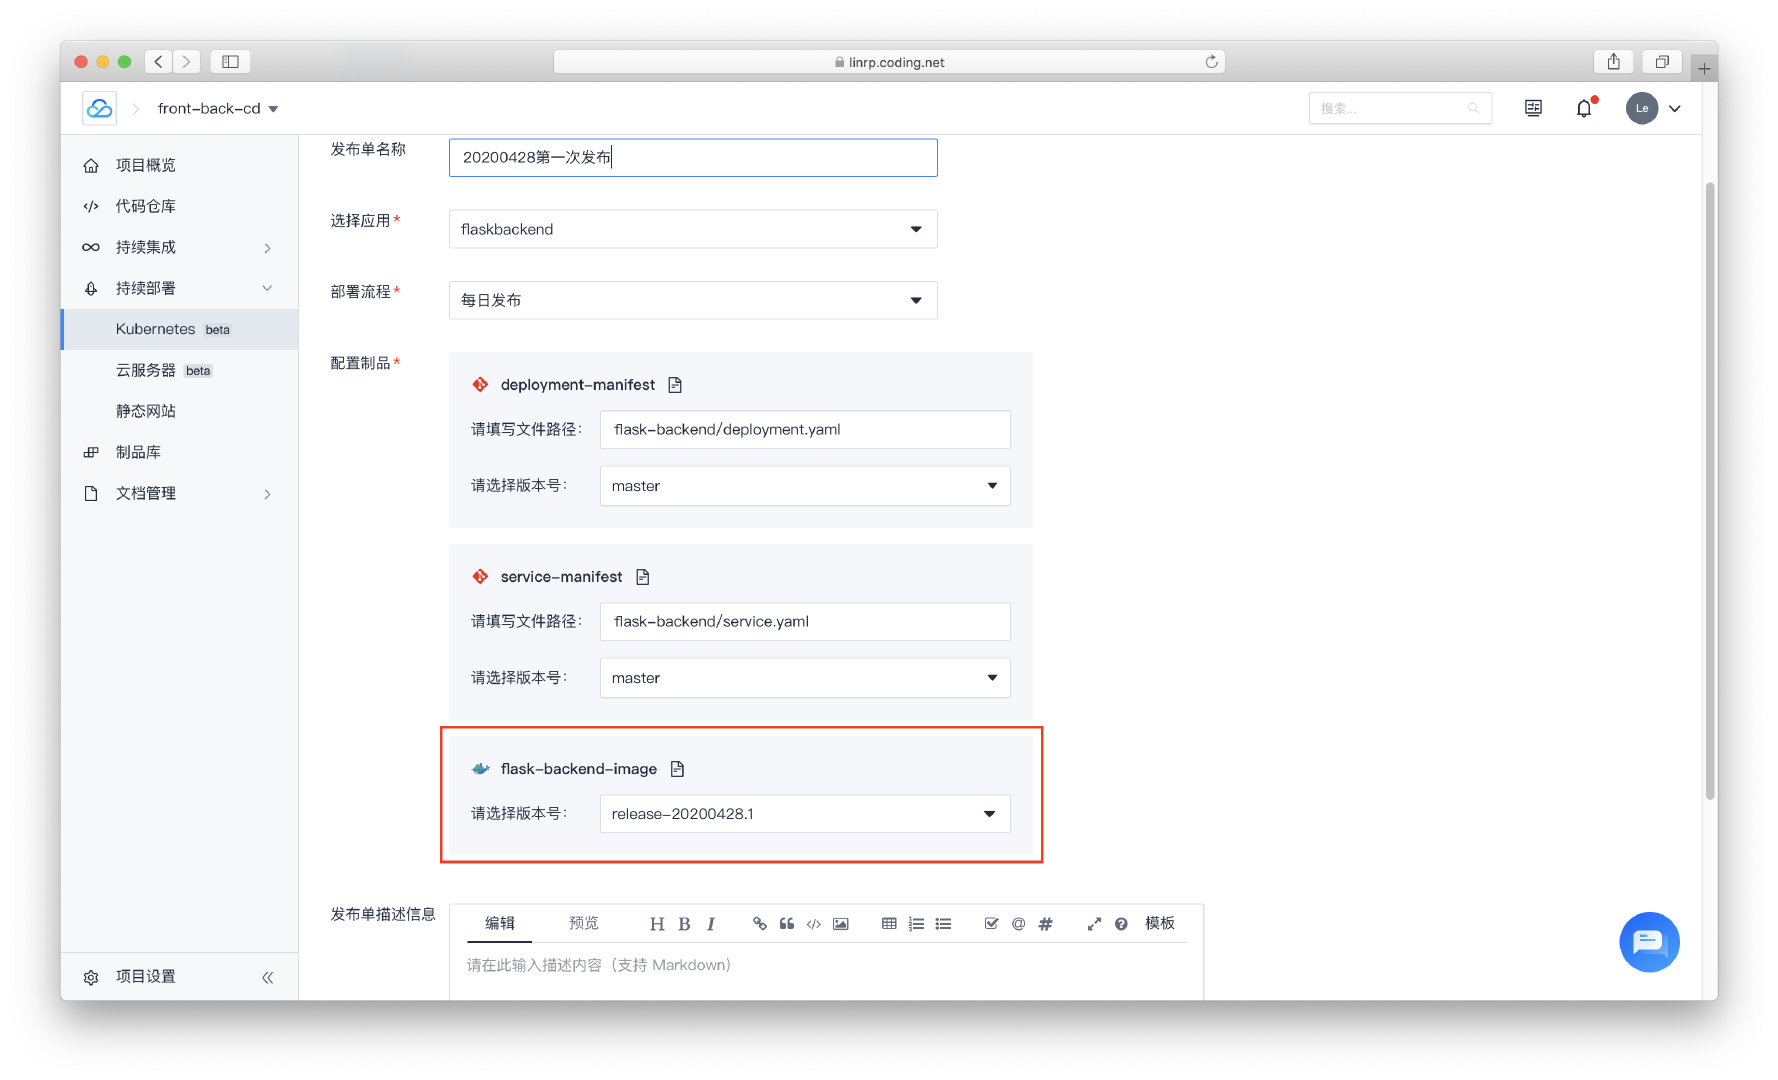The image size is (1778, 1080).
Task: Toggle the Safari sidebar button
Action: [x=230, y=62]
